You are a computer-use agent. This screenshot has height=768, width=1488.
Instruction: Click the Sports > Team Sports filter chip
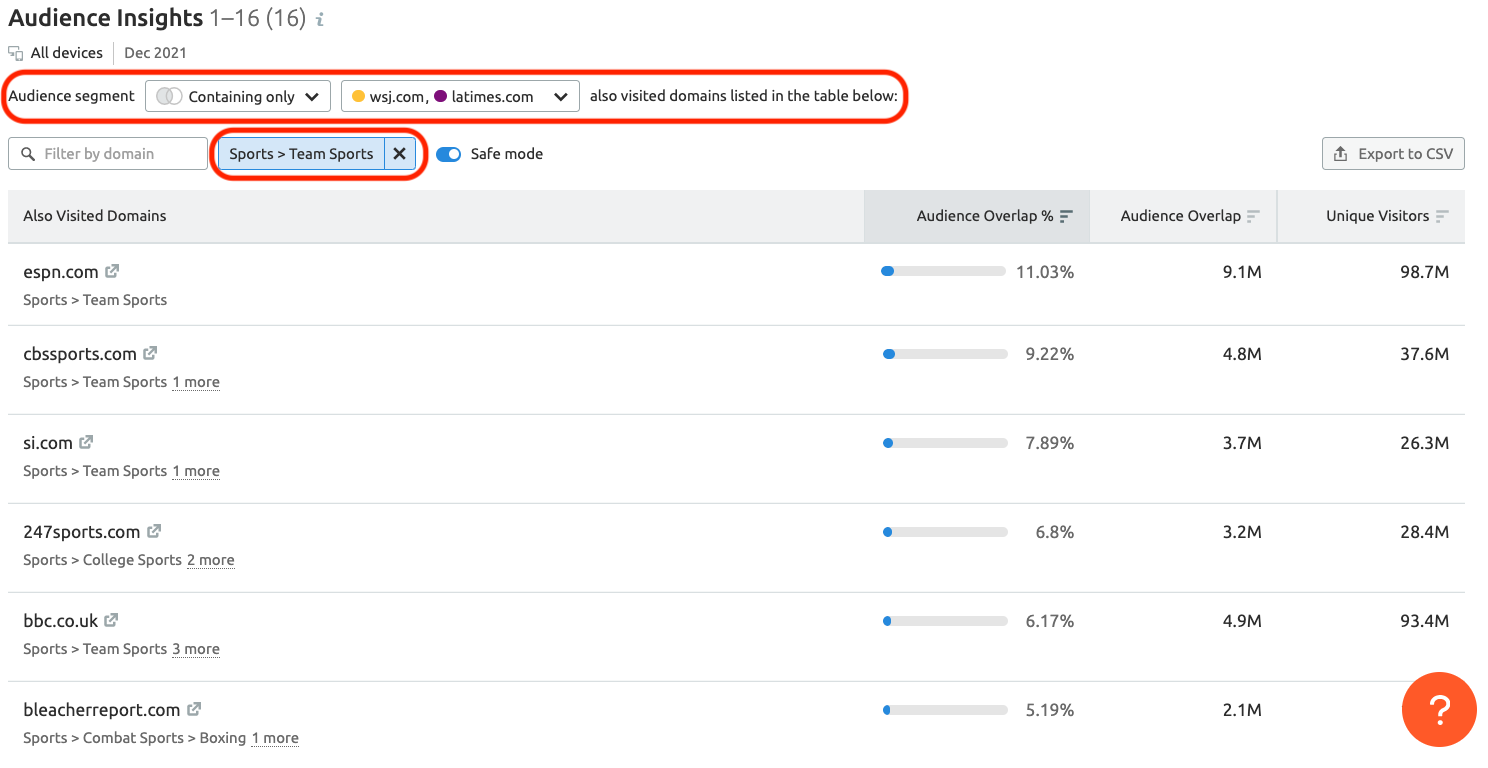click(x=301, y=154)
